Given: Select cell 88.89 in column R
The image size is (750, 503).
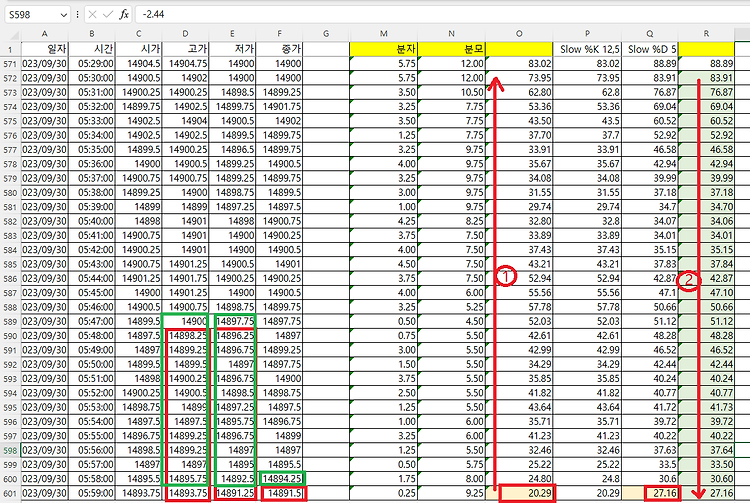Looking at the screenshot, I should [x=706, y=64].
